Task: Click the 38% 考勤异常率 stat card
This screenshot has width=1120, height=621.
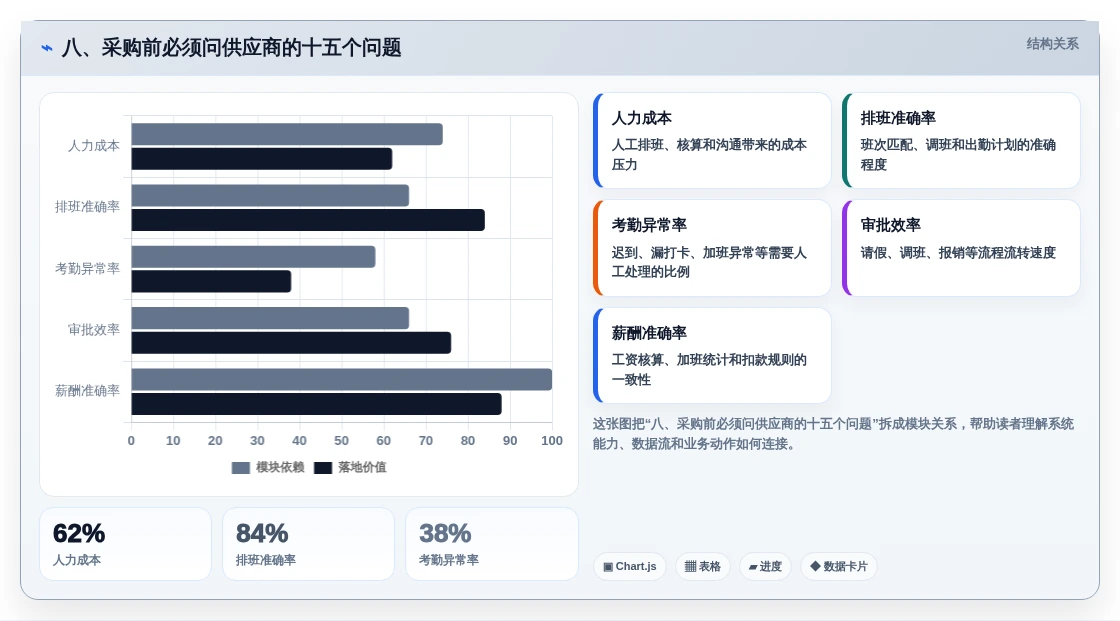Action: [491, 544]
